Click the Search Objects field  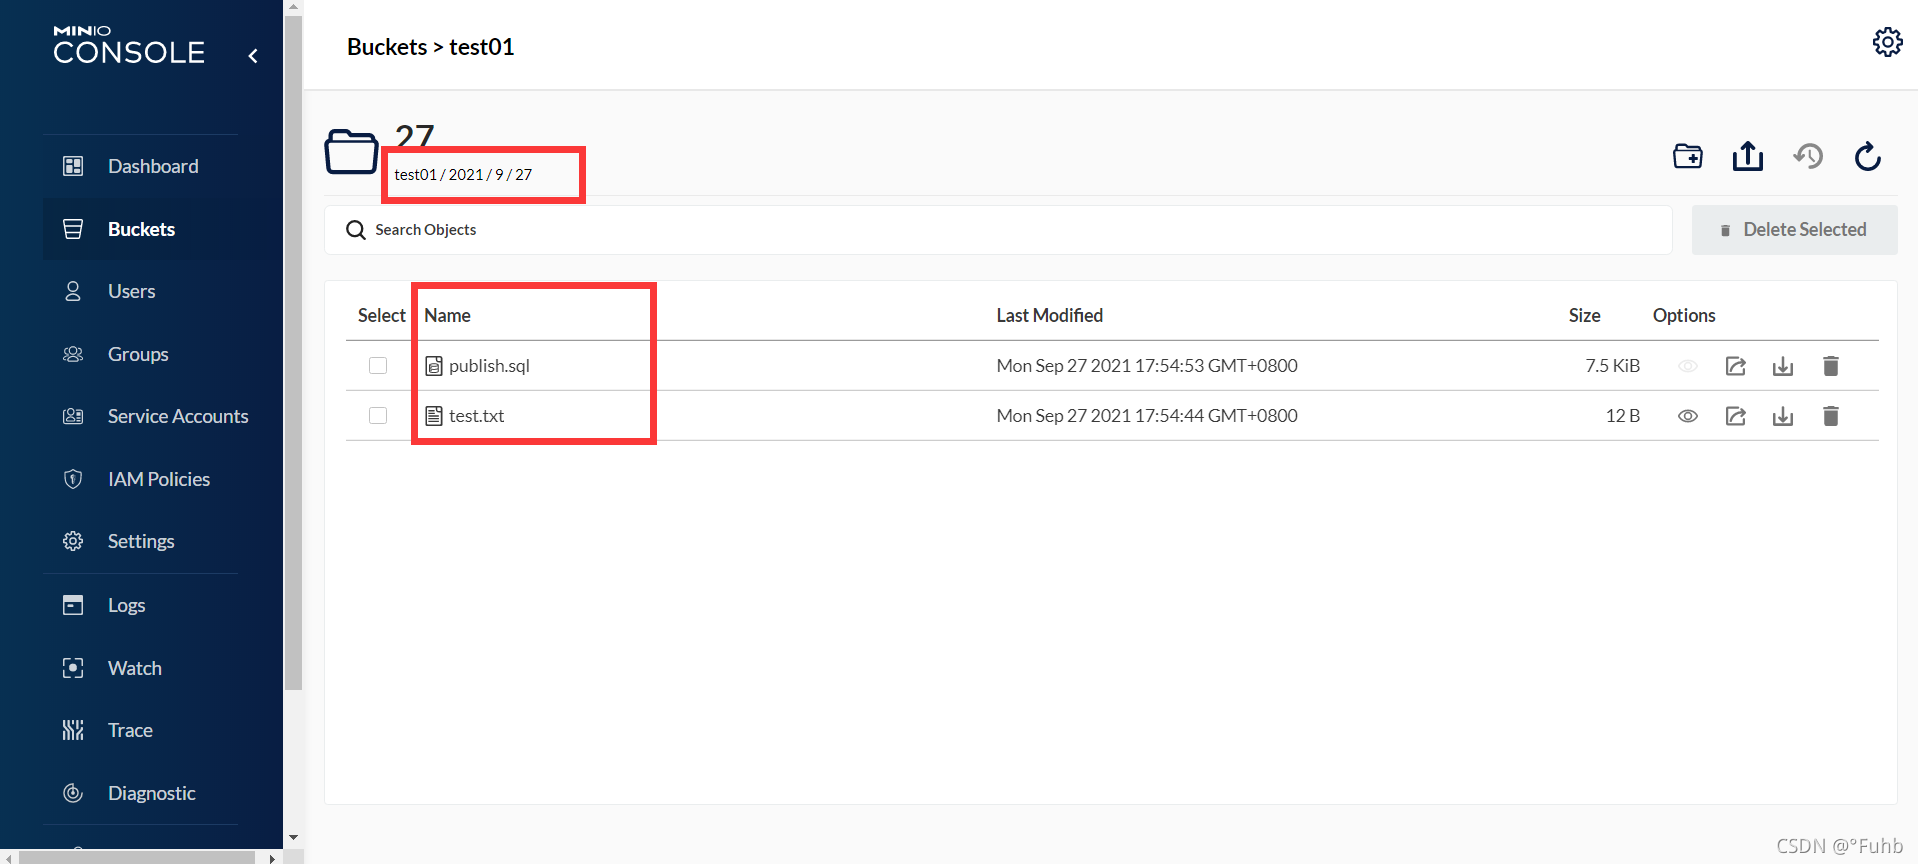click(x=998, y=230)
